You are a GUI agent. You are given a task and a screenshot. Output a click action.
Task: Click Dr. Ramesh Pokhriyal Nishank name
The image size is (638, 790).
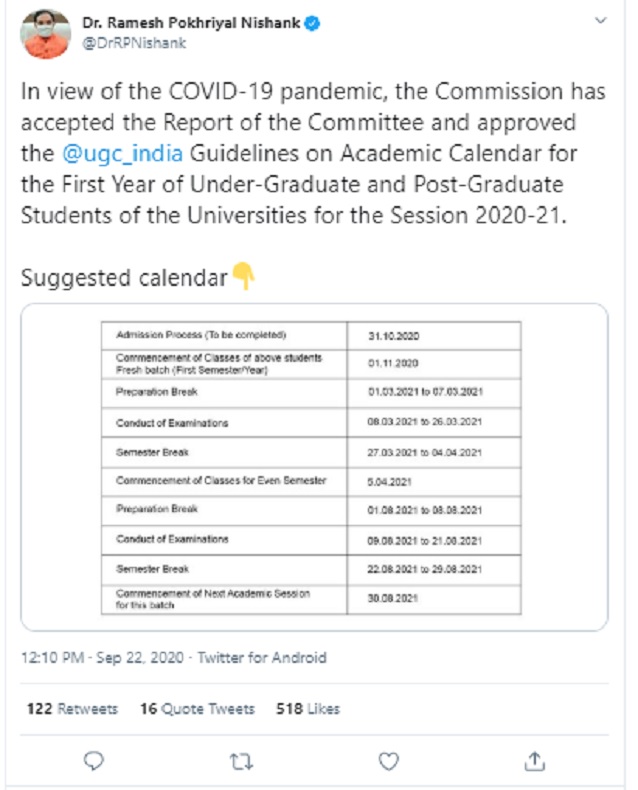click(191, 23)
